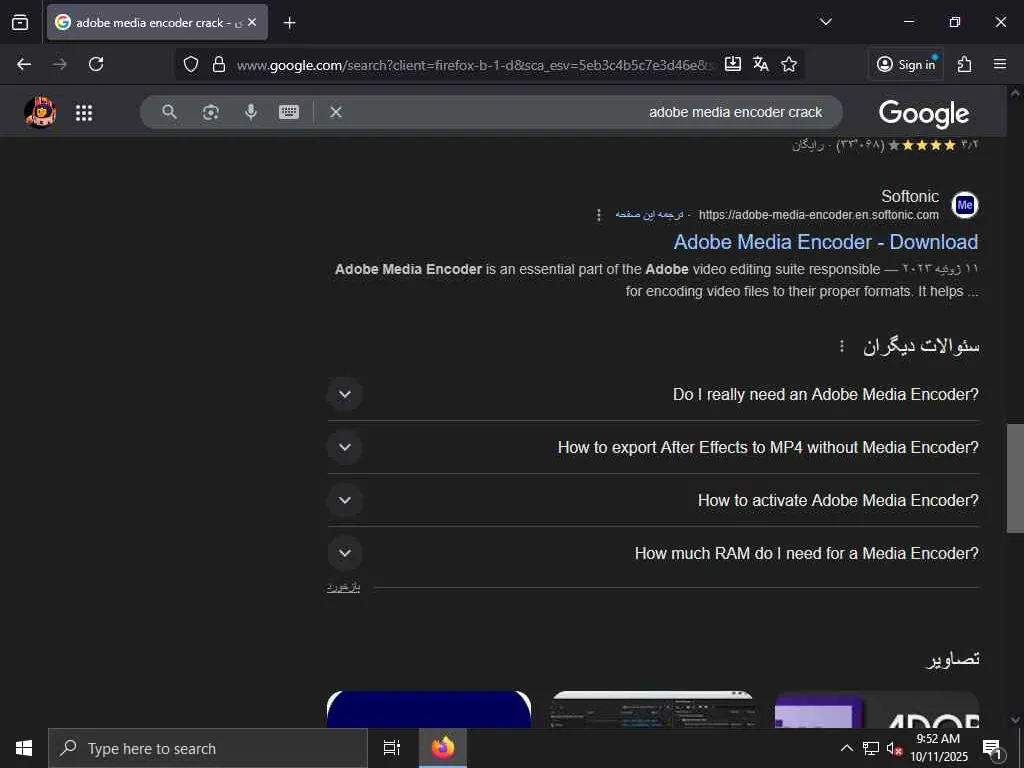
Task: Open the Softonic site name link
Action: pos(910,196)
